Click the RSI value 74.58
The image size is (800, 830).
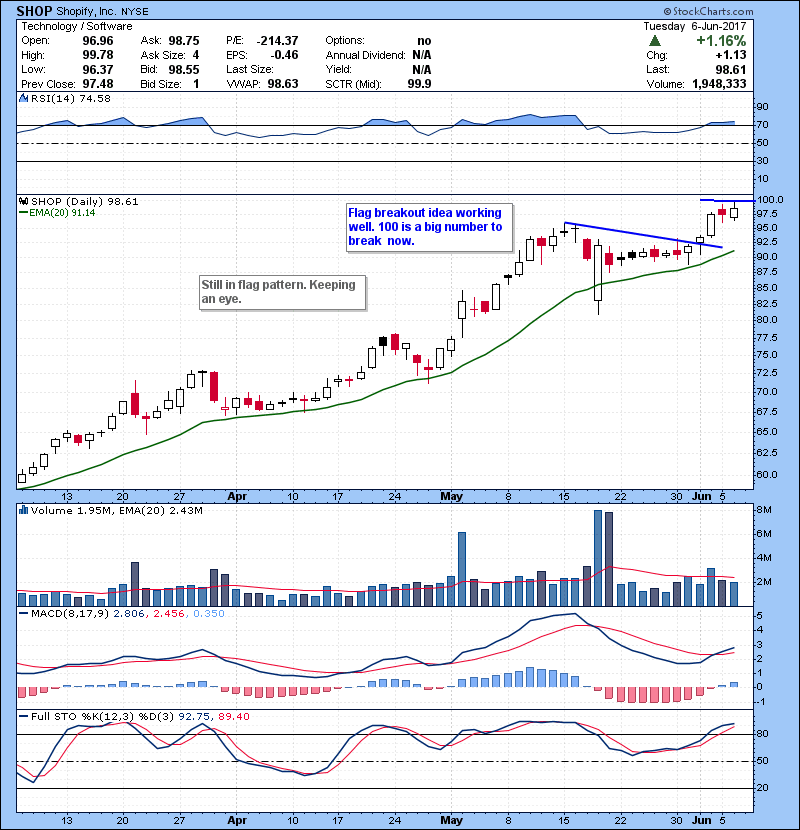click(94, 98)
